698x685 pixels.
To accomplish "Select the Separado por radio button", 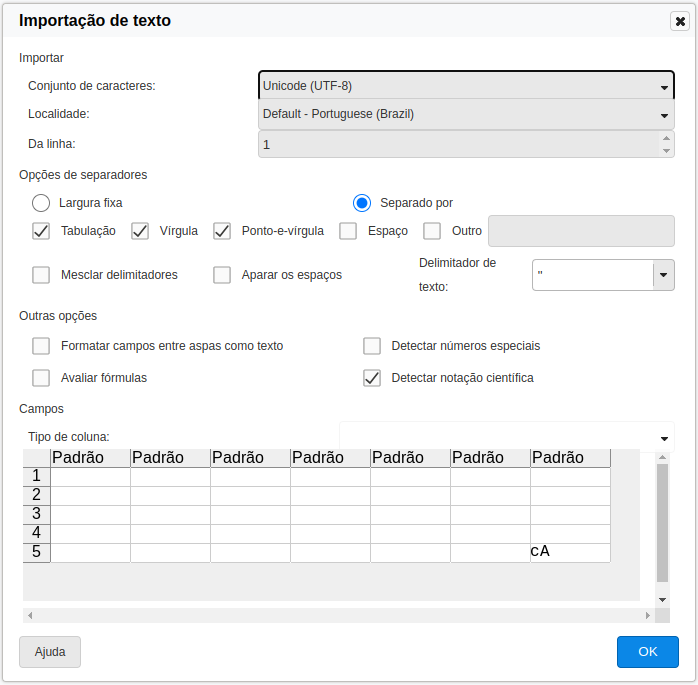I will (x=362, y=203).
